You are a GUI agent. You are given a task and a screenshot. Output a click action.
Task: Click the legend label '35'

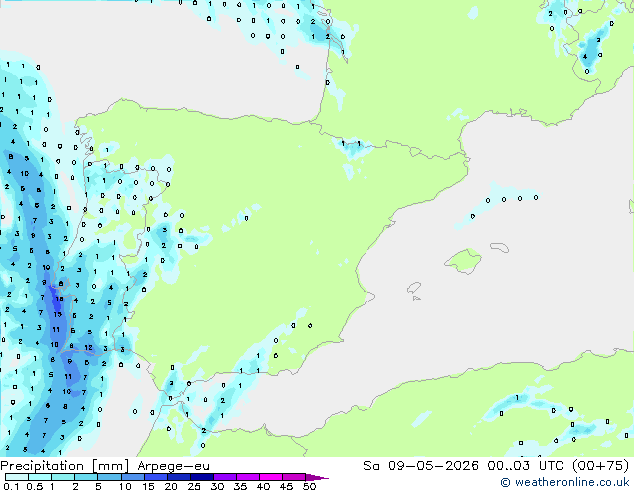coord(240,486)
